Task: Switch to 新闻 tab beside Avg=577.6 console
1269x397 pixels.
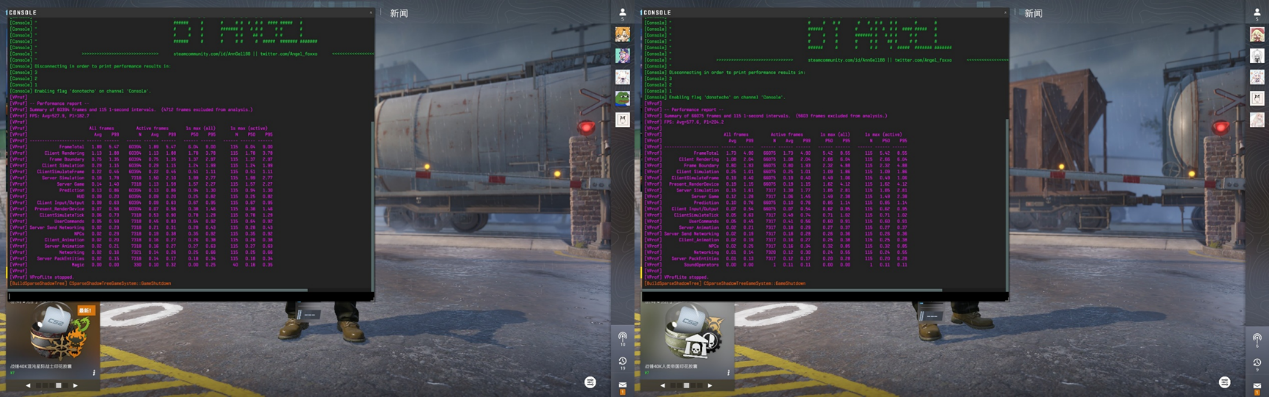Action: click(x=1033, y=14)
